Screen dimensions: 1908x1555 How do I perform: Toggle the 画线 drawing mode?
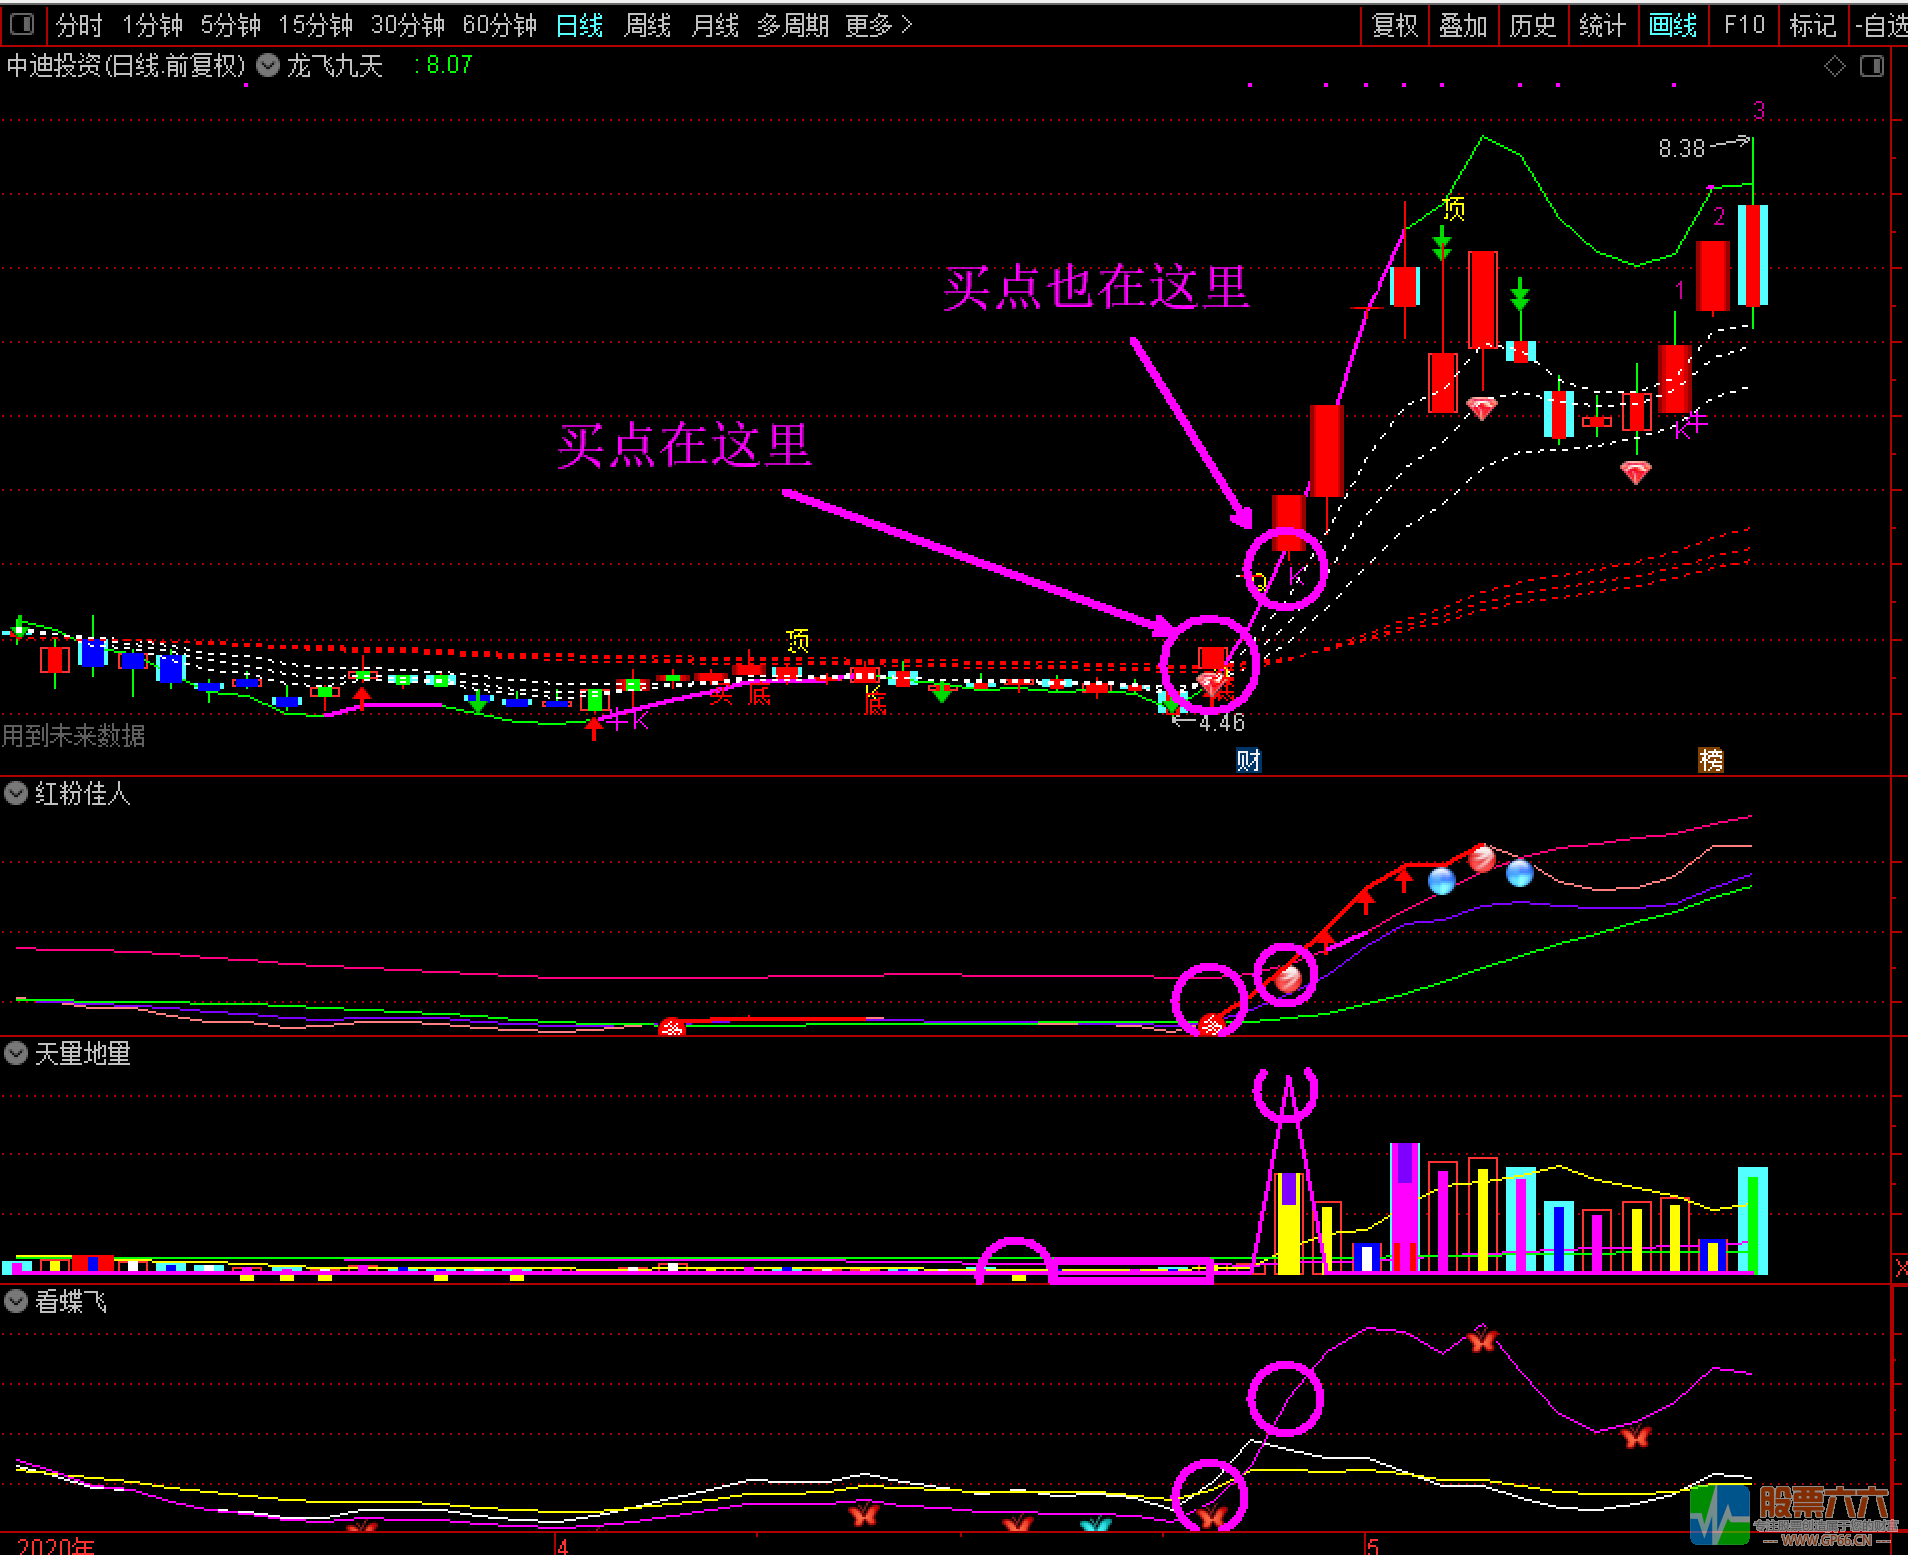[x=1672, y=25]
